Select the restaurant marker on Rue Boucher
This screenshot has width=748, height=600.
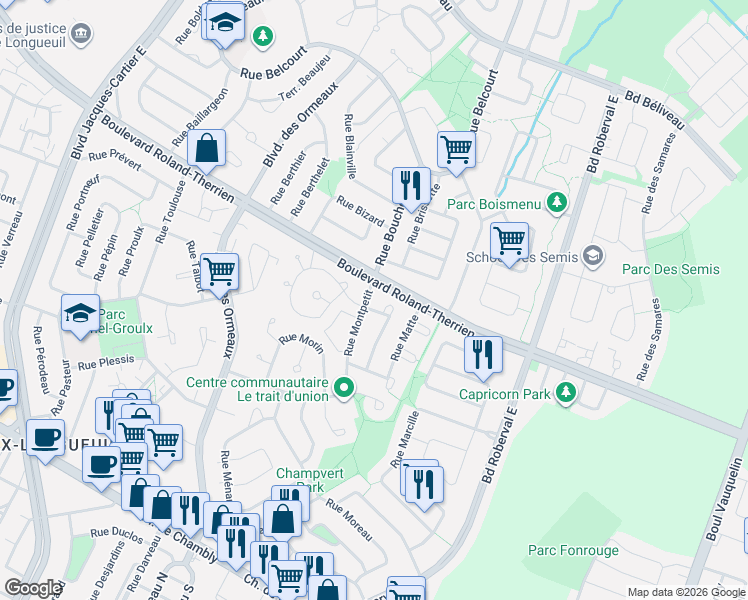point(411,188)
